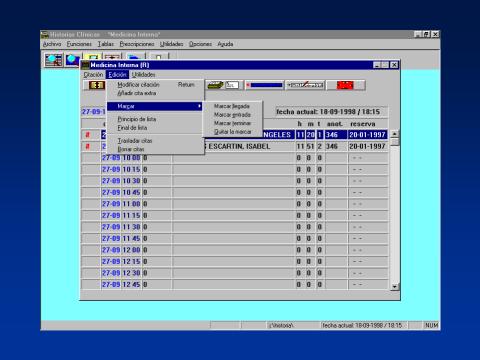Click the blue bar toolbar button
Image resolution: width=480 pixels, height=360 pixels.
click(264, 85)
